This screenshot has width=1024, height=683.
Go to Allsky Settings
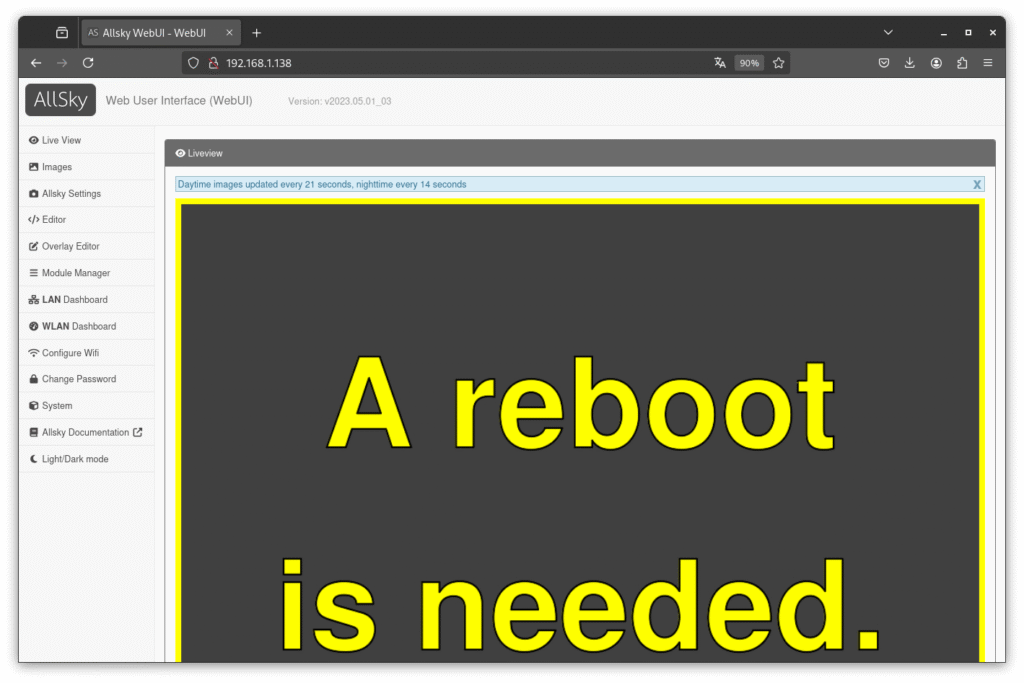point(70,194)
